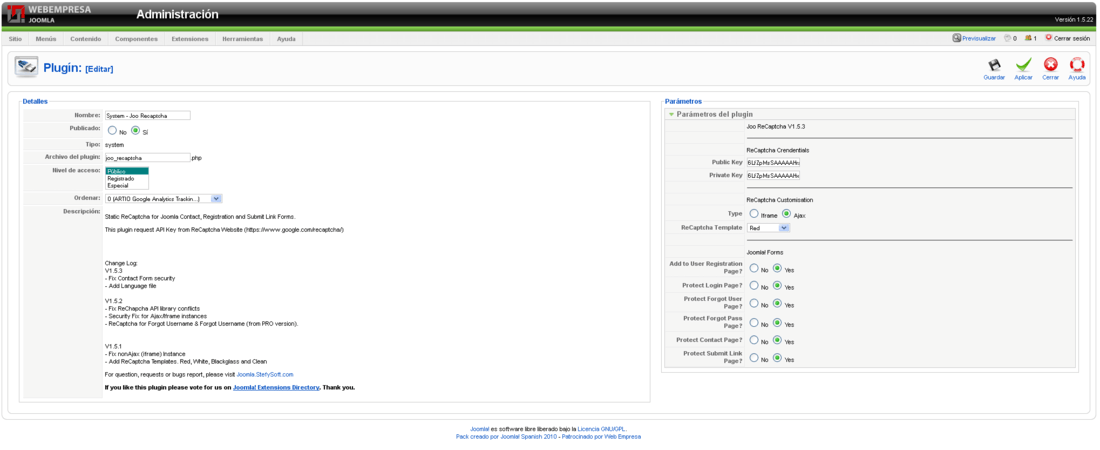
Task: Select Público access level
Action: [x=127, y=172]
